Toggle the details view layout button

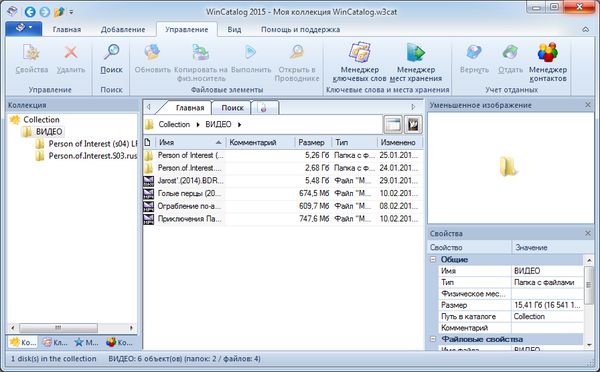pos(393,124)
